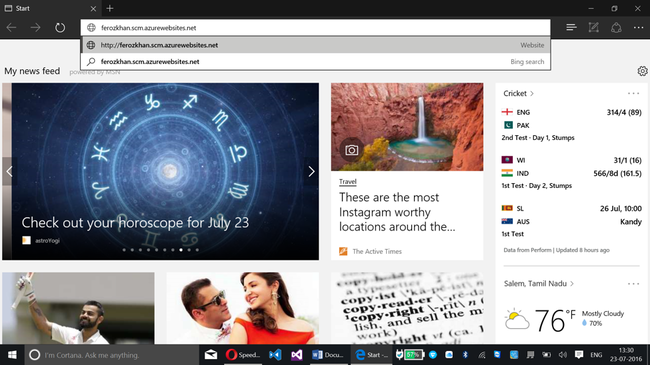Click the My news feed heading
The height and width of the screenshot is (365, 650).
pyautogui.click(x=32, y=71)
